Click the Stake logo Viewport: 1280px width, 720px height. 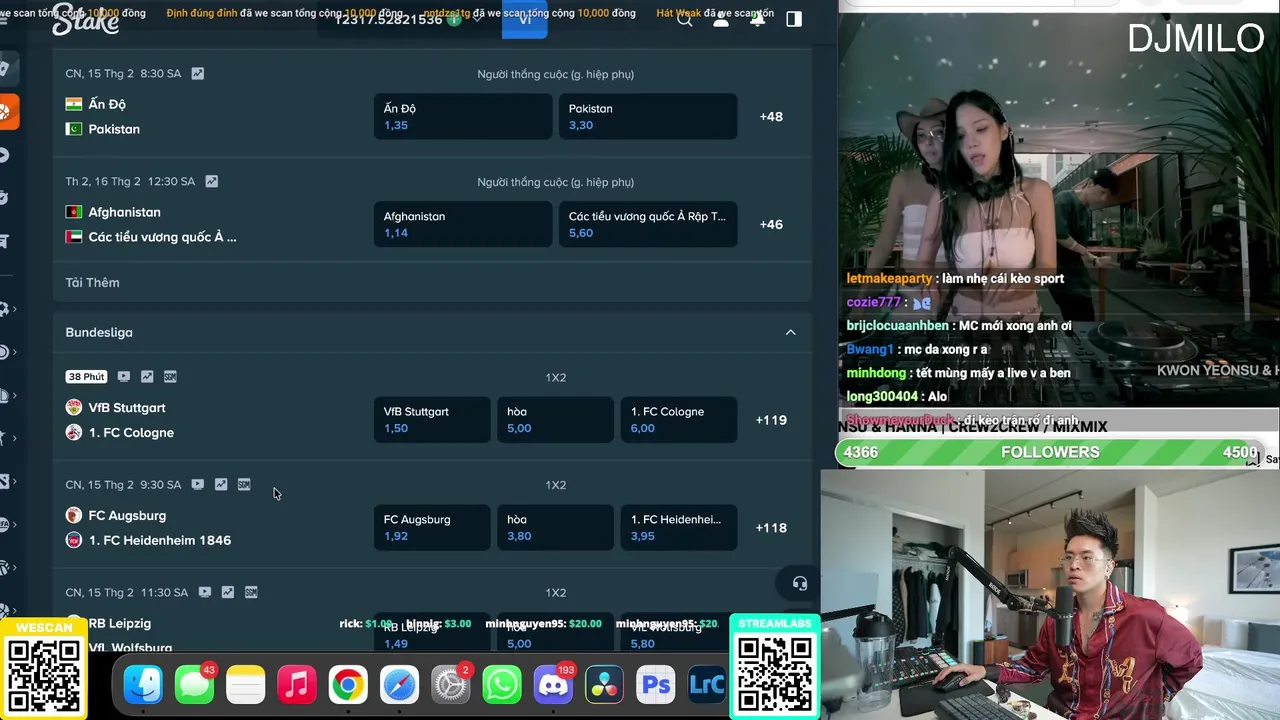pyautogui.click(x=85, y=19)
